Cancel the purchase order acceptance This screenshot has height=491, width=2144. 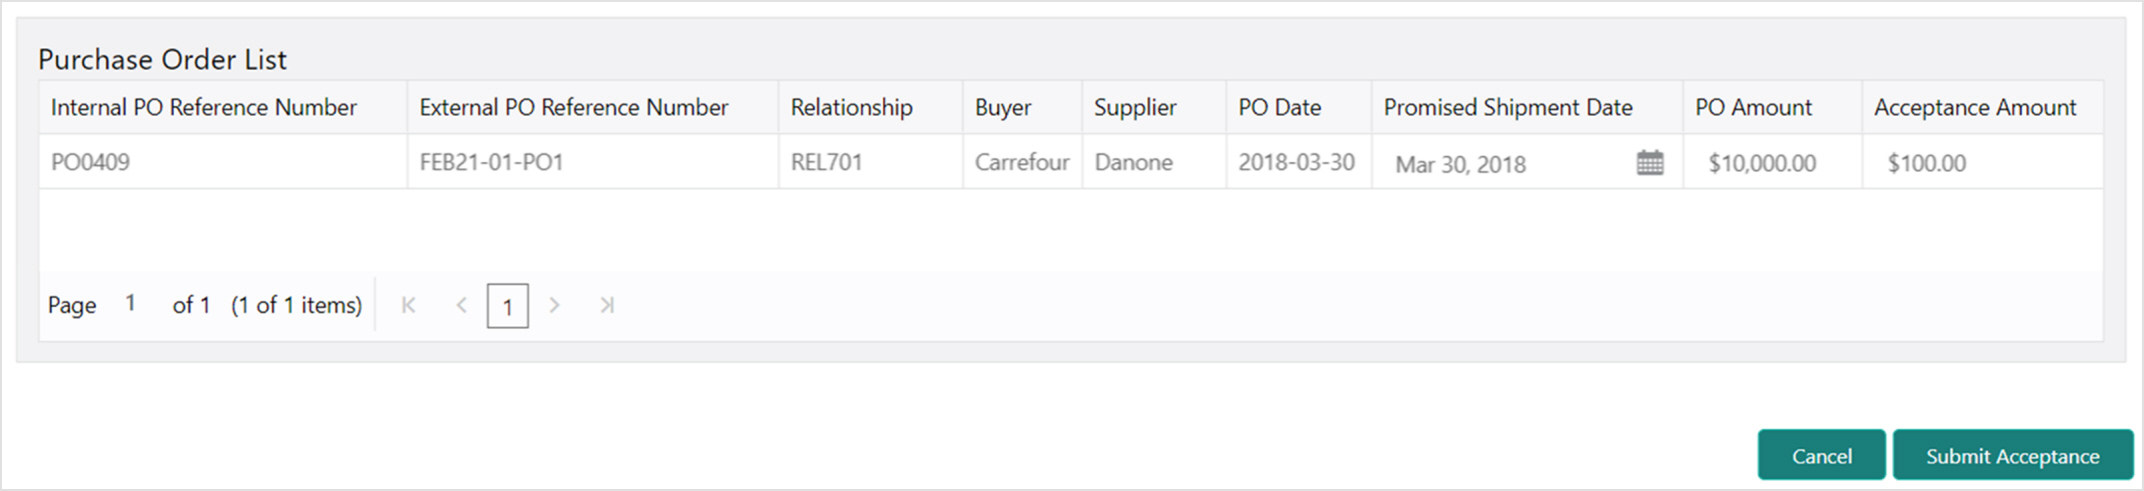[1822, 455]
